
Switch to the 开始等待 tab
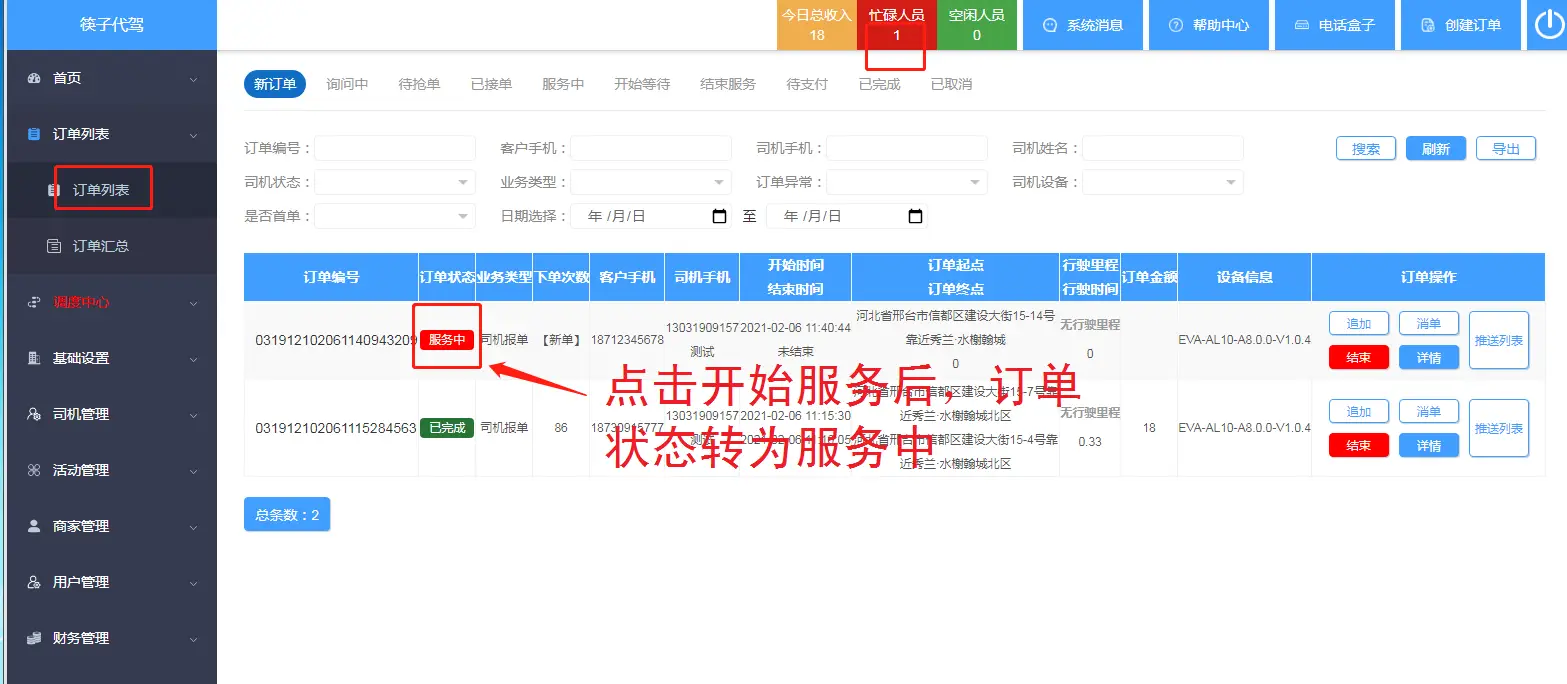click(642, 84)
